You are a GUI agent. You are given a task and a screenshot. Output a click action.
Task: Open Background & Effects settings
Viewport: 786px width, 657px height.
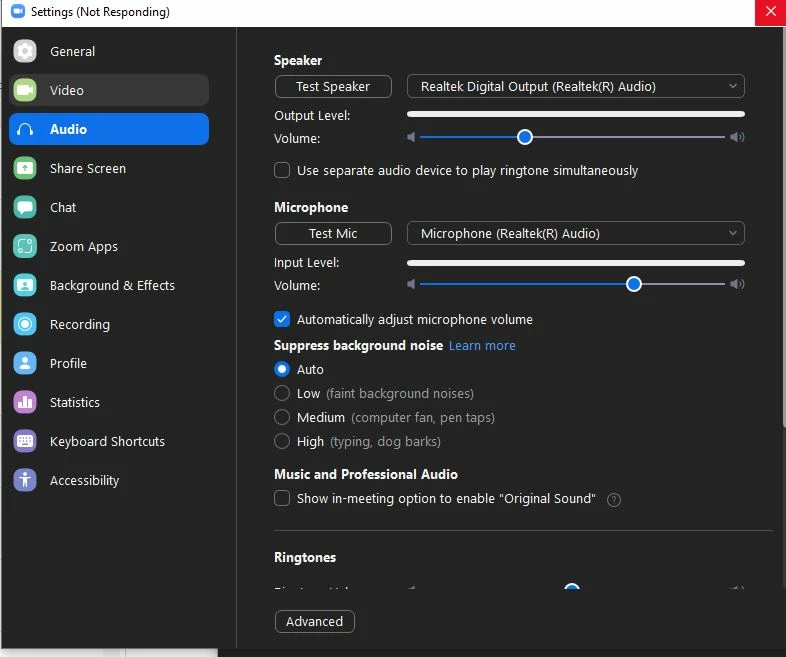pos(109,285)
